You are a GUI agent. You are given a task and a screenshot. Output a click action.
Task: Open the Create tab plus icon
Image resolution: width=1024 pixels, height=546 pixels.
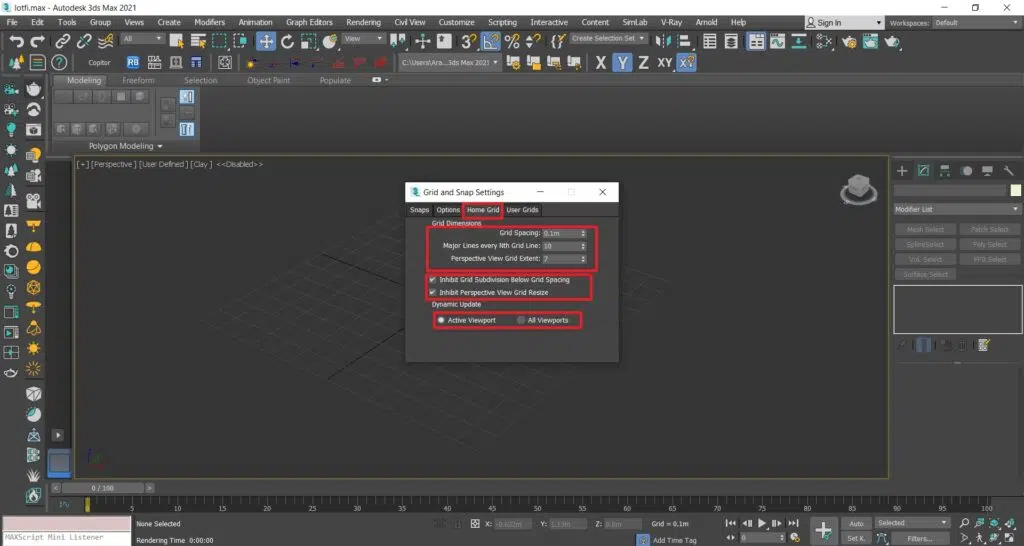click(902, 171)
